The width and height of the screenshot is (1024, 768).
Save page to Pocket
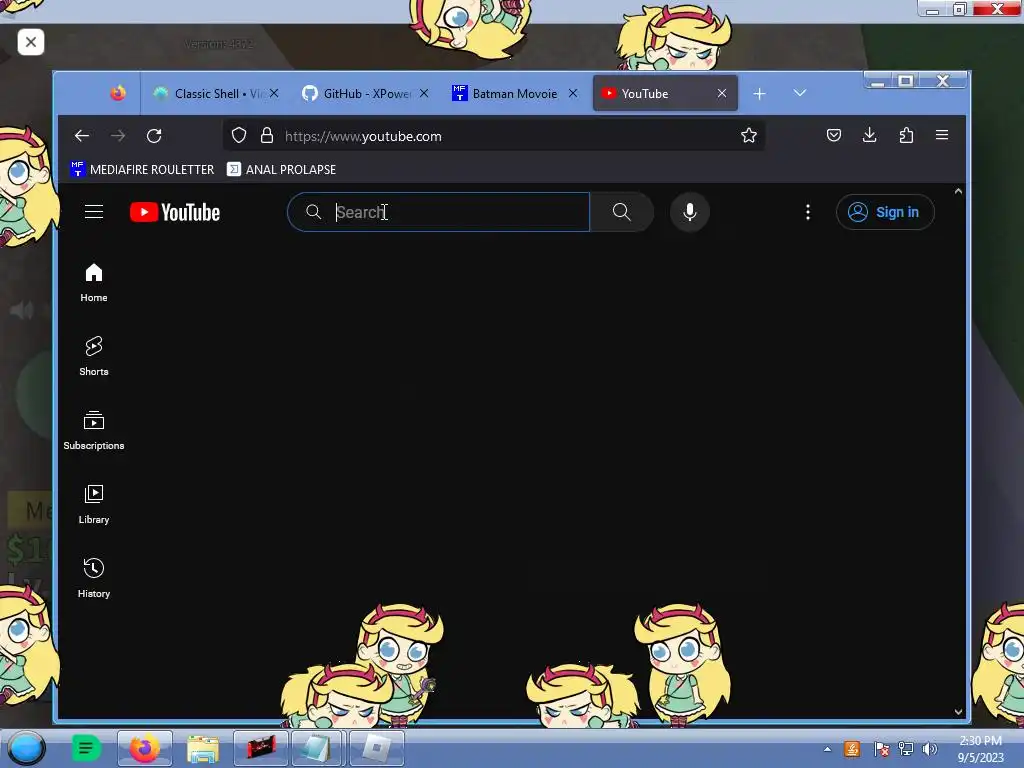(833, 135)
